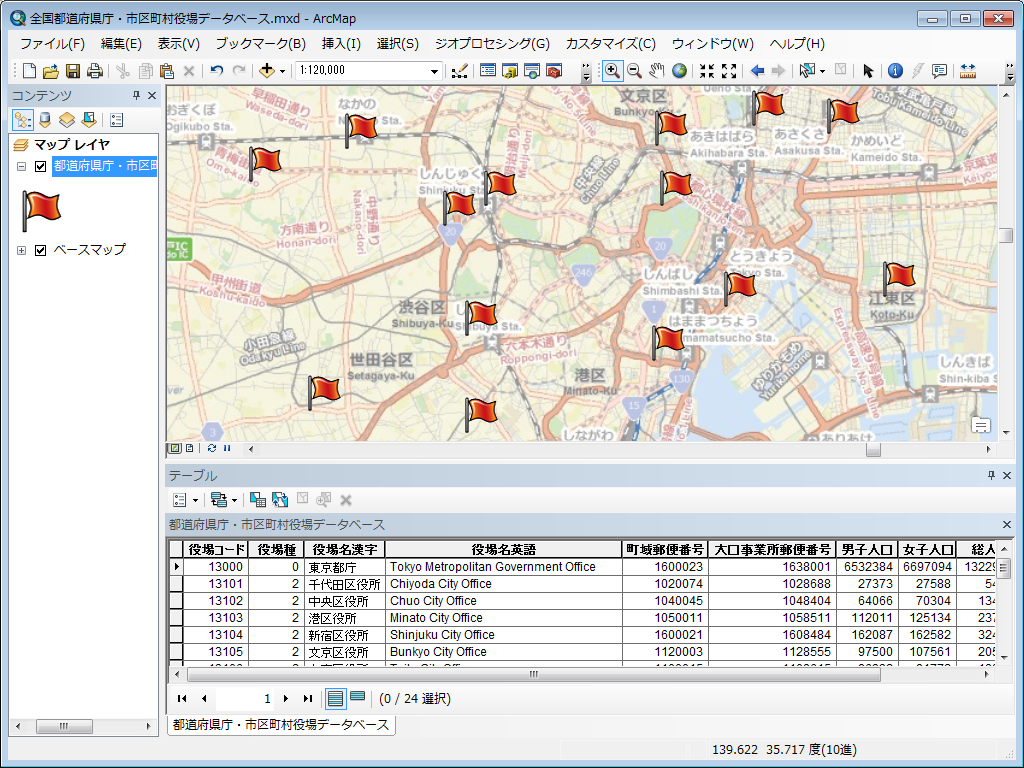Click the New document icon
Viewport: 1024px width, 768px height.
[x=29, y=71]
